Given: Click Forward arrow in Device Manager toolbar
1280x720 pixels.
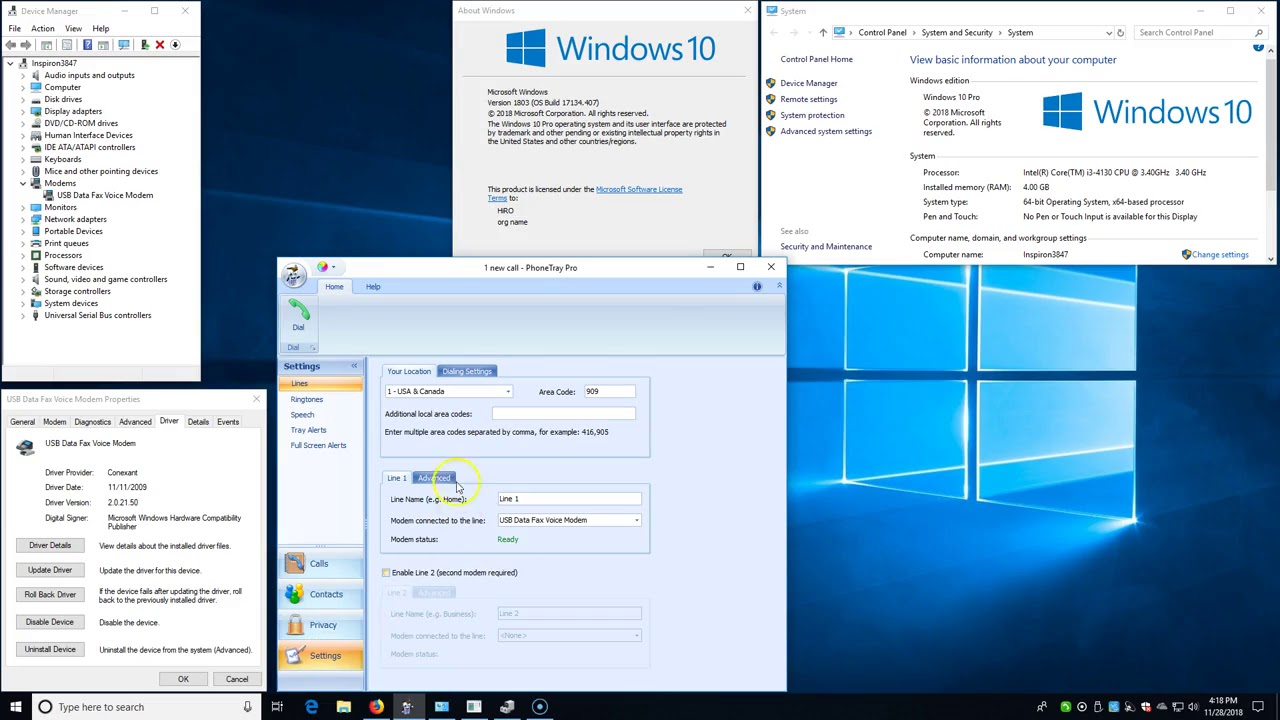Looking at the screenshot, I should pos(27,45).
